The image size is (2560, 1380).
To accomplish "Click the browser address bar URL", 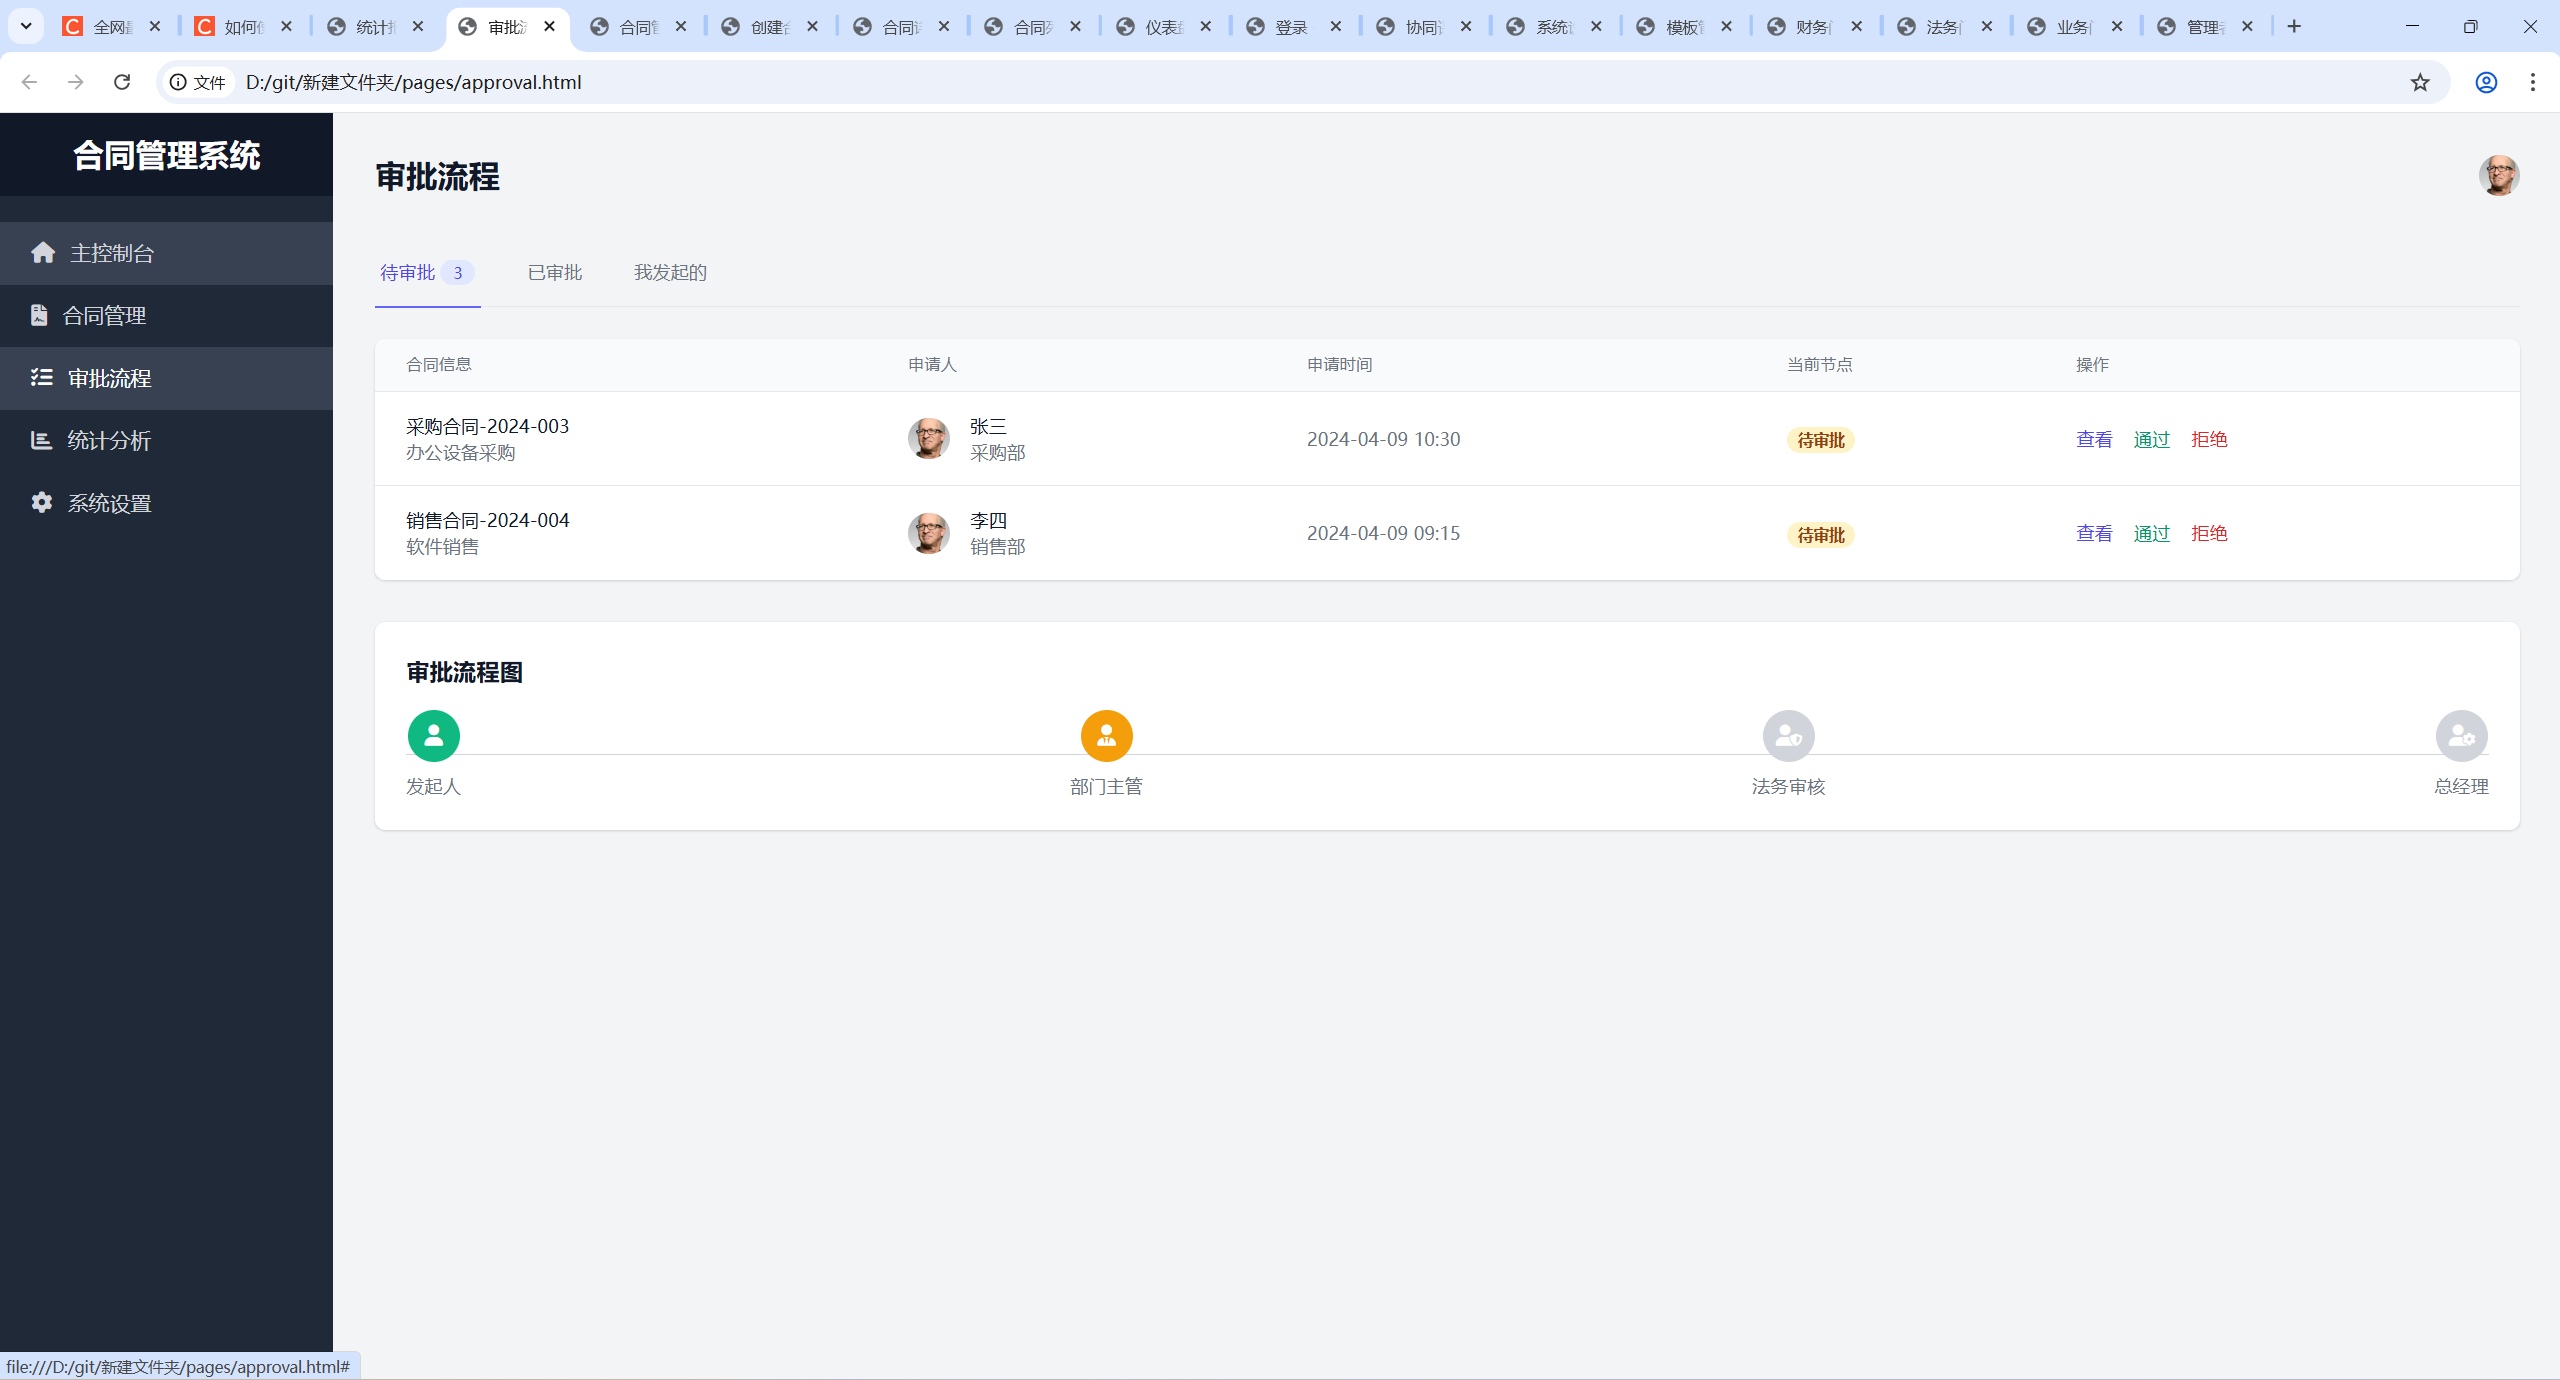I will 413,82.
